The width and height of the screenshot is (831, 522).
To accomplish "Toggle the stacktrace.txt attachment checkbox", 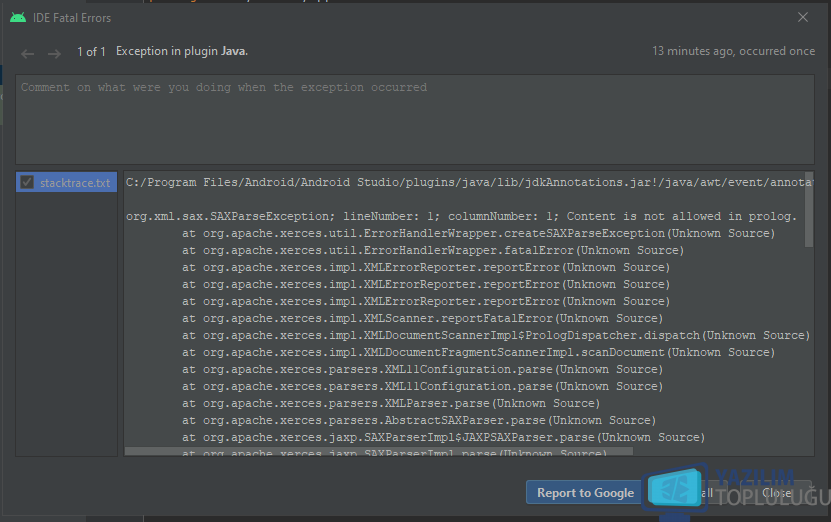I will tap(27, 182).
